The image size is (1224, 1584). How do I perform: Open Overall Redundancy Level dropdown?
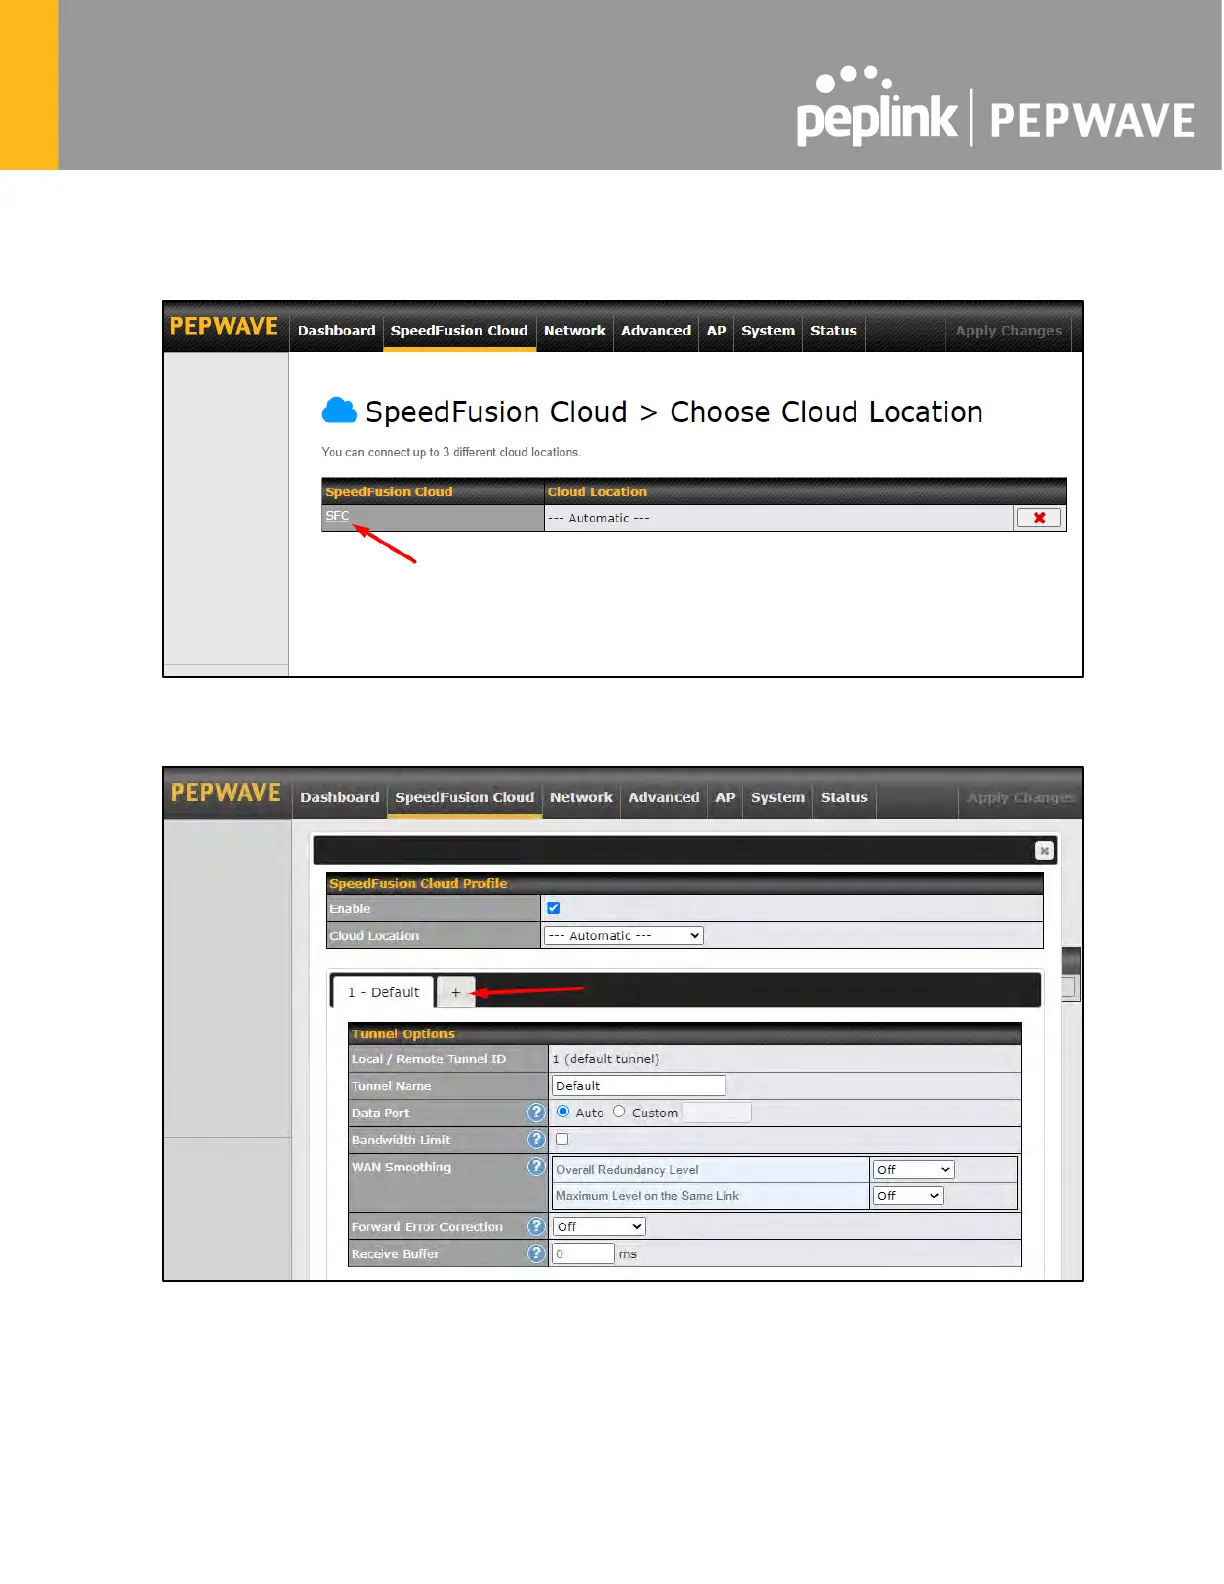[x=913, y=1169]
